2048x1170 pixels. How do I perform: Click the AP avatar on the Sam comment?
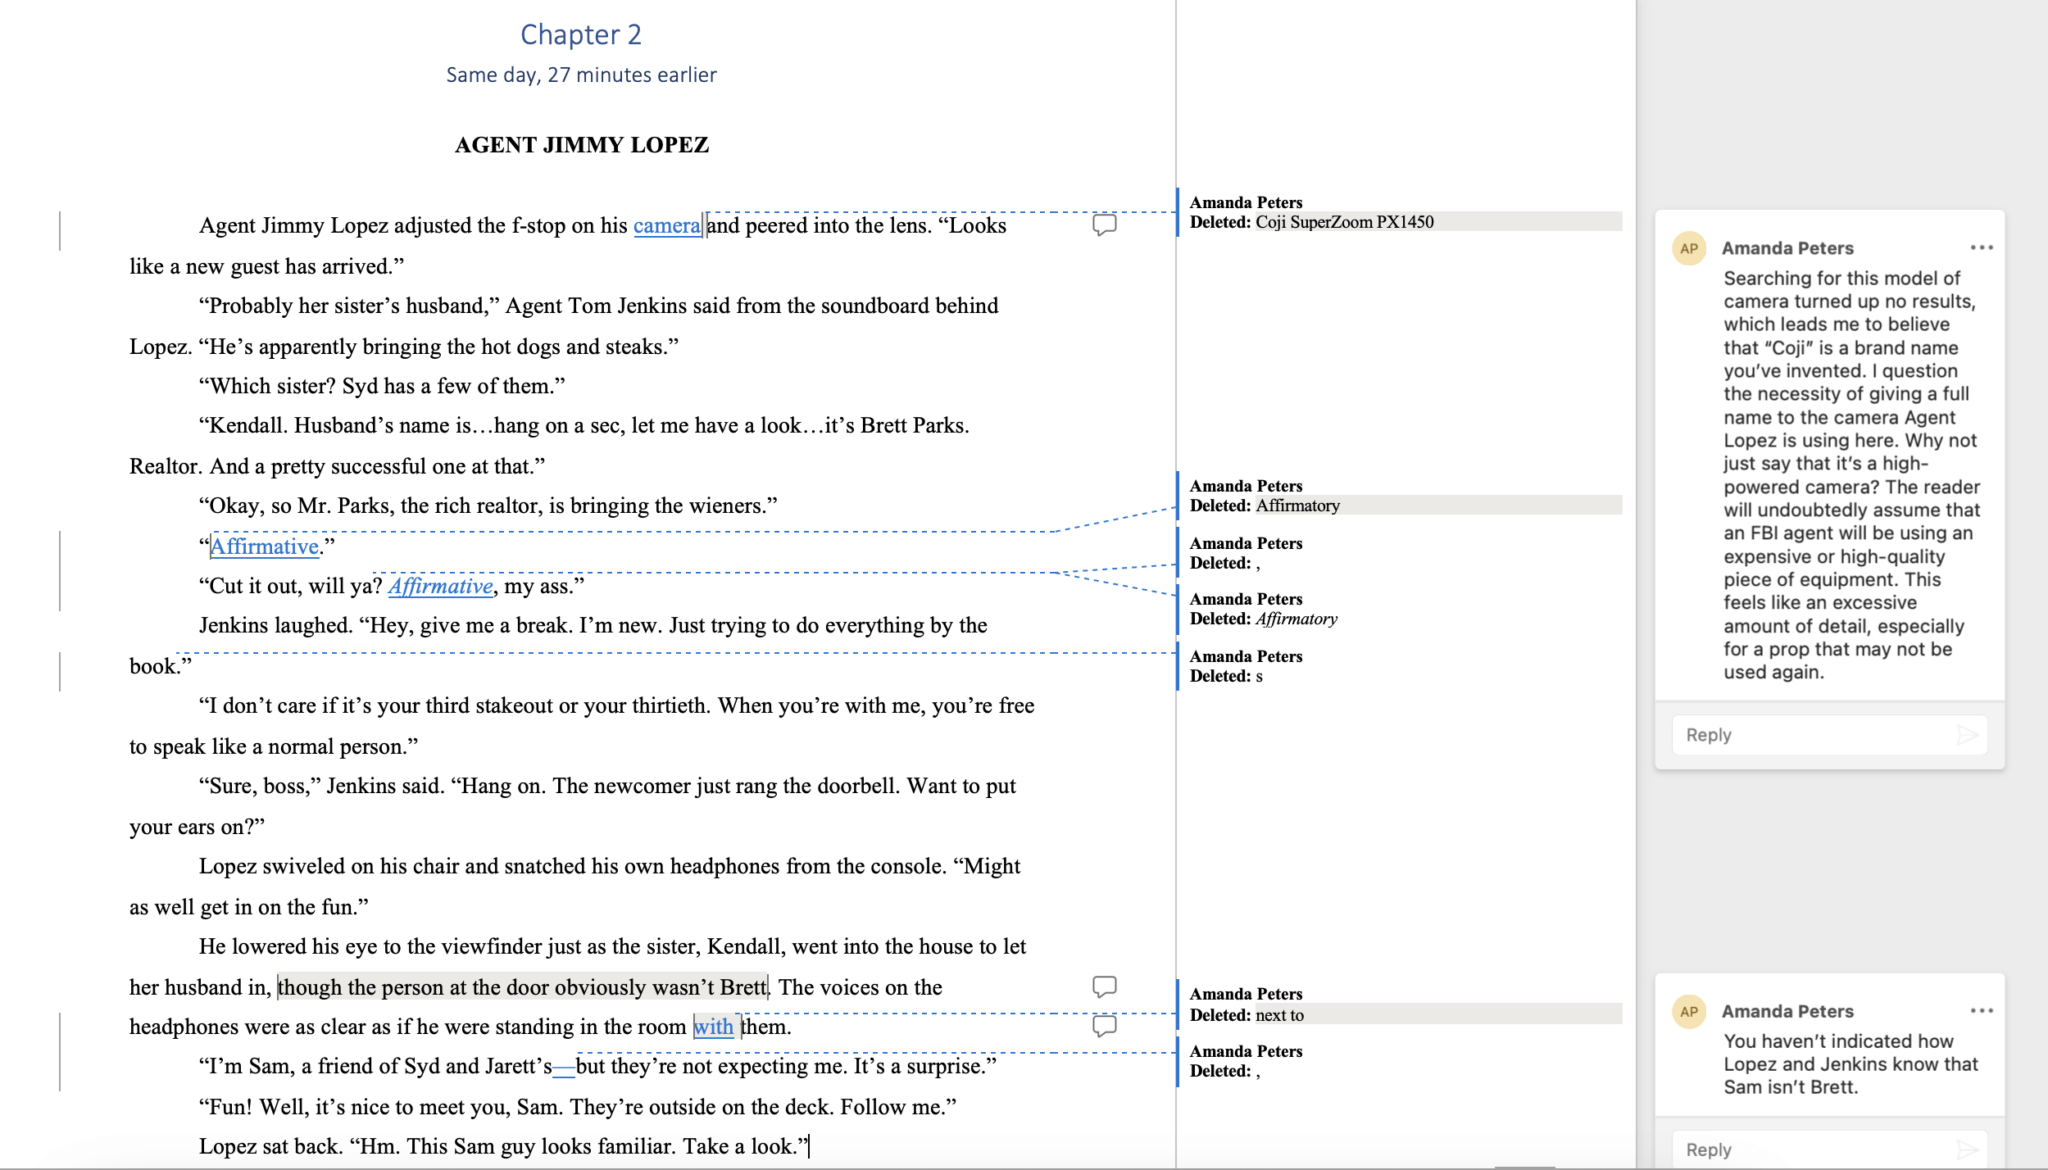click(1689, 1011)
